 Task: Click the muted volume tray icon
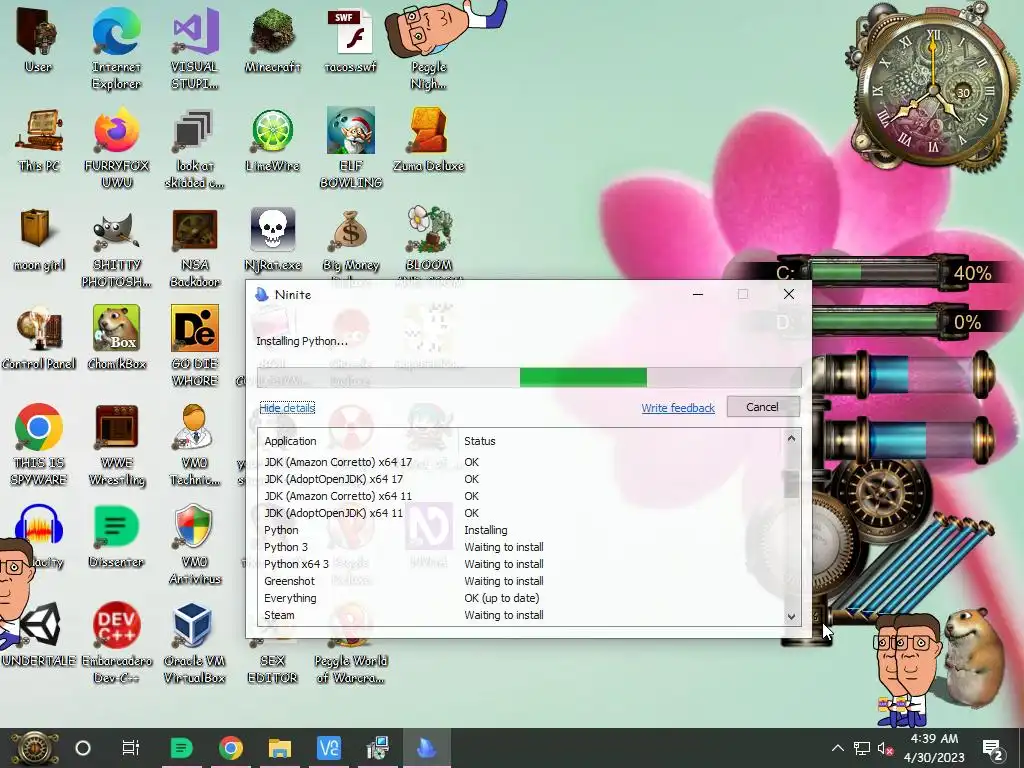(885, 748)
